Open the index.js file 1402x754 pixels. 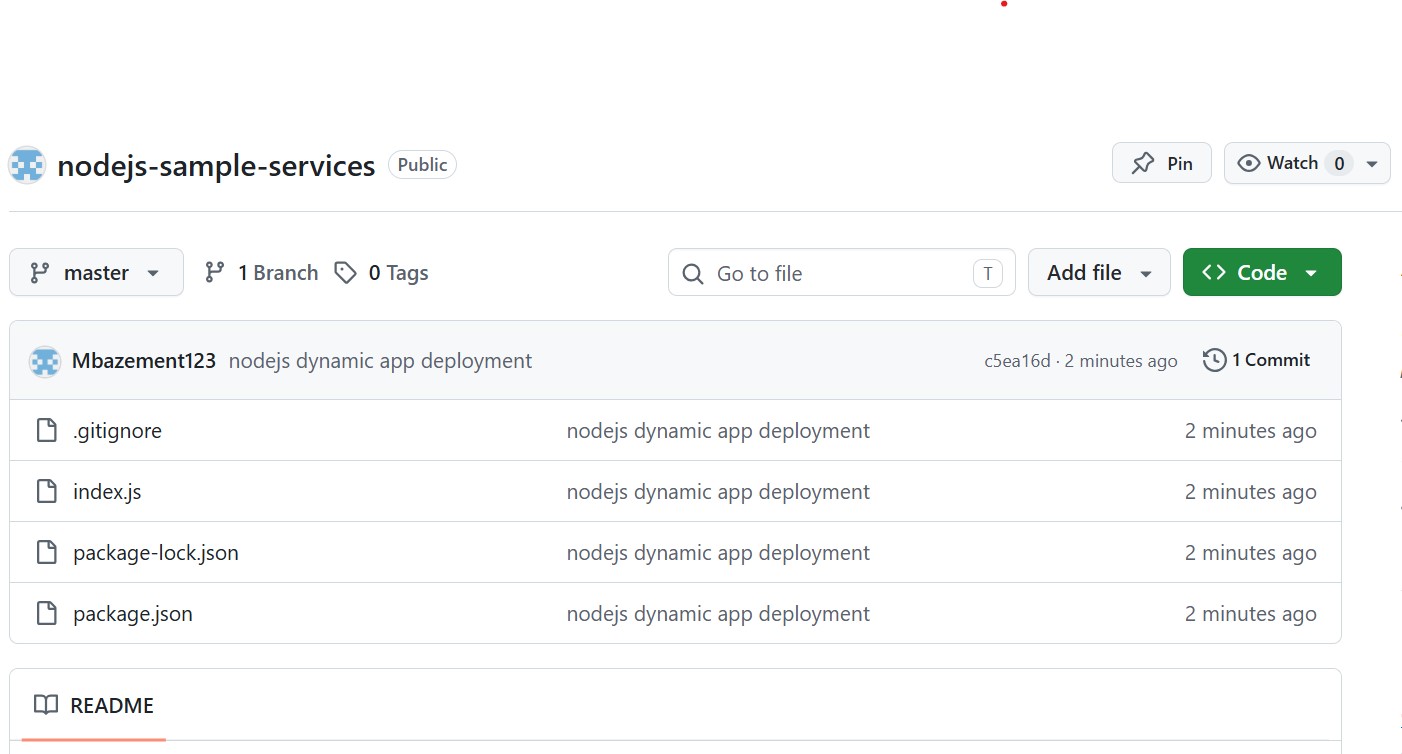pyautogui.click(x=107, y=492)
